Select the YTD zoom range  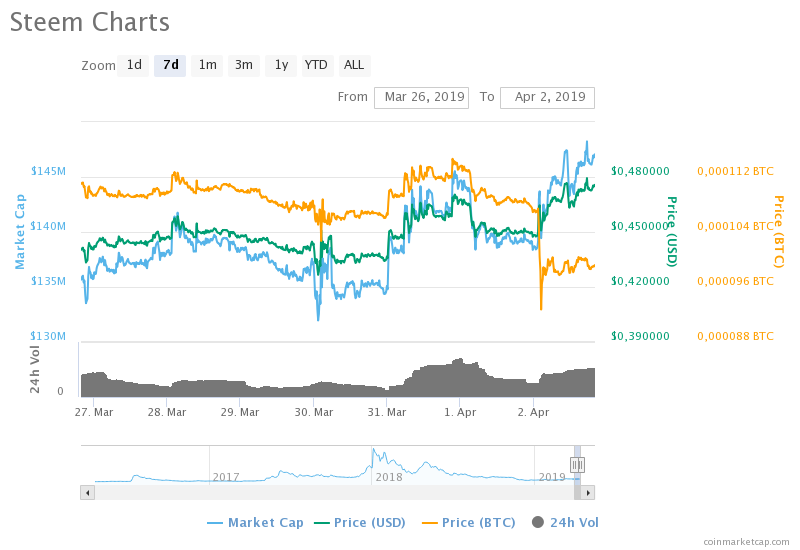click(318, 65)
